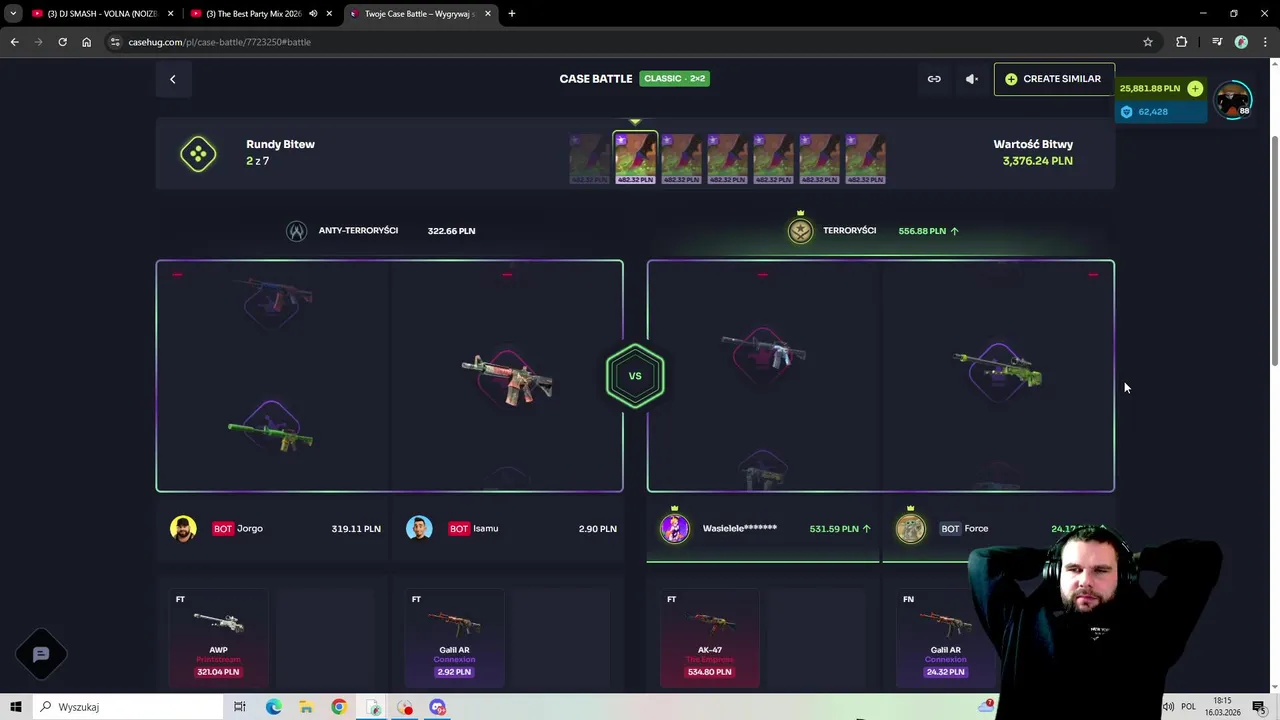Screen dimensions: 1280x720
Task: Open the AK-47 534.80 PLN item card
Action: [x=710, y=637]
